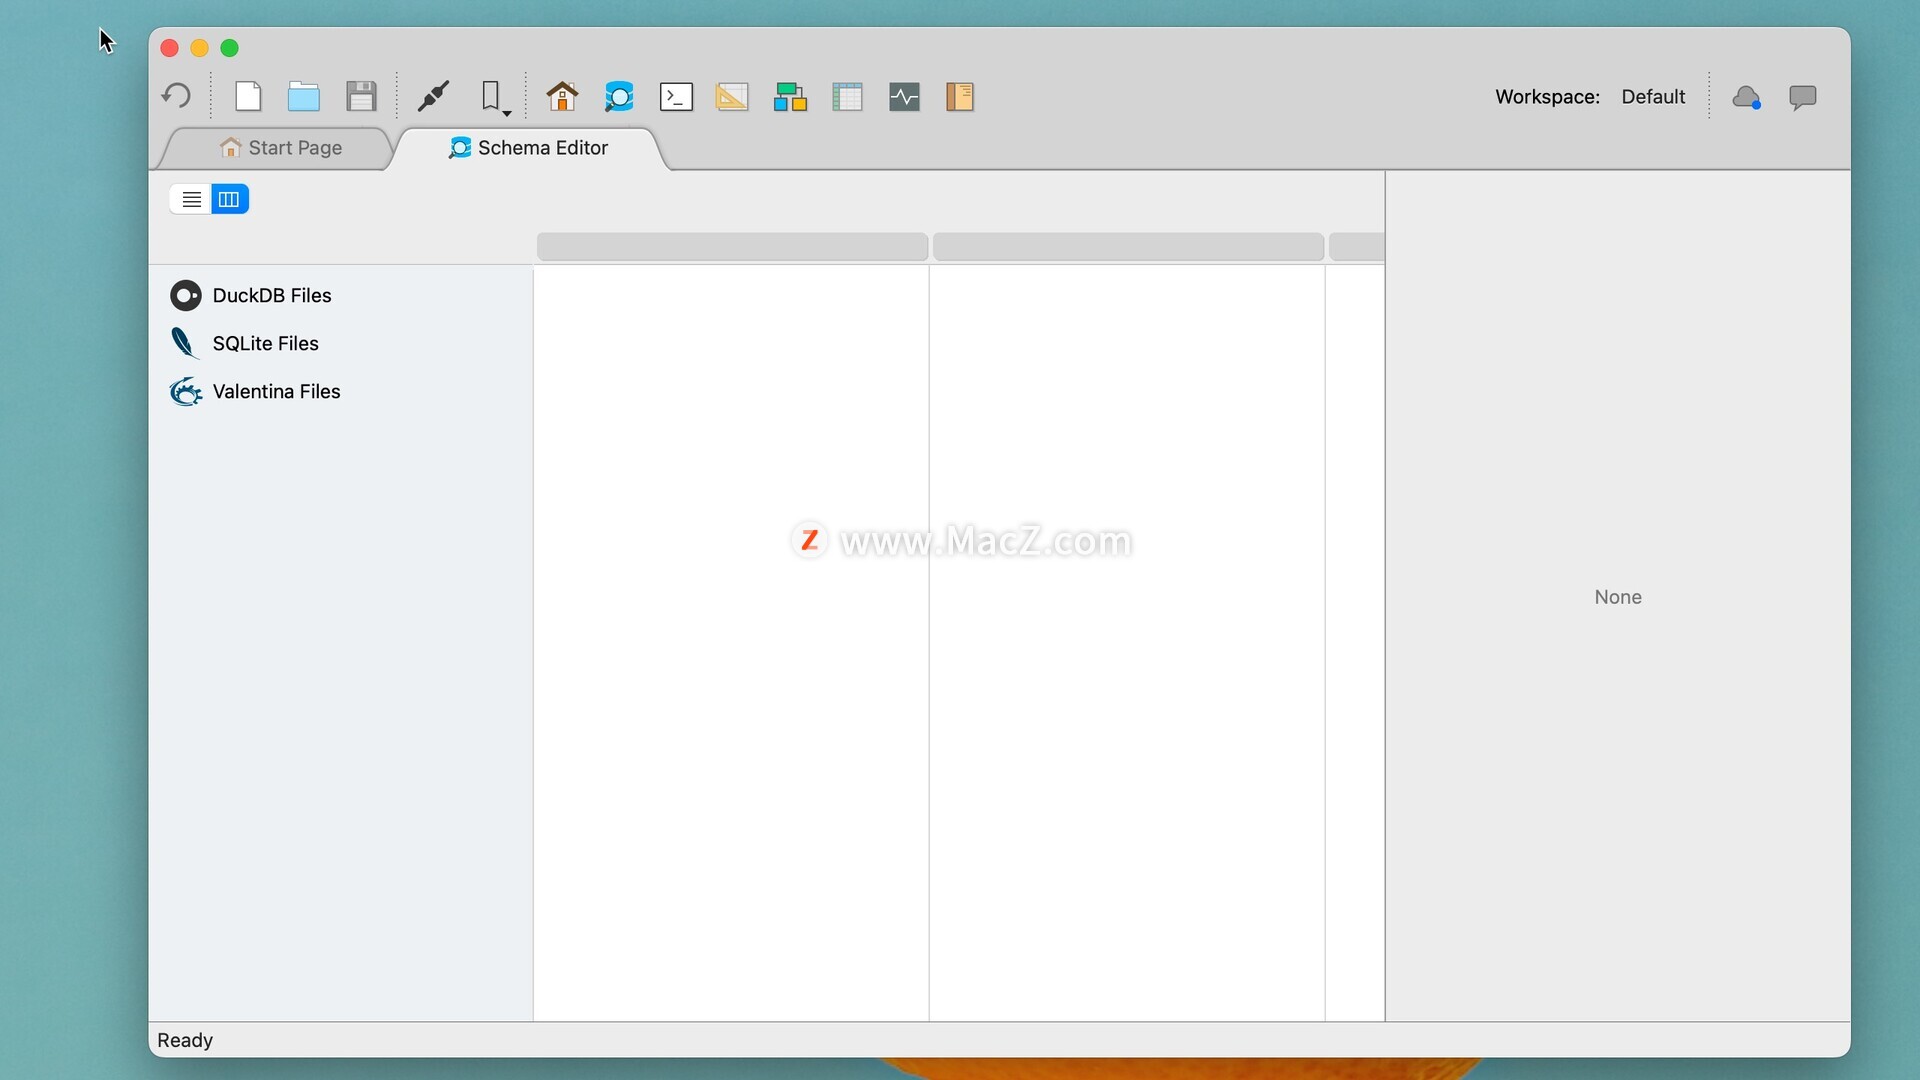This screenshot has width=1920, height=1080.
Task: Switch to list view mode
Action: [191, 199]
